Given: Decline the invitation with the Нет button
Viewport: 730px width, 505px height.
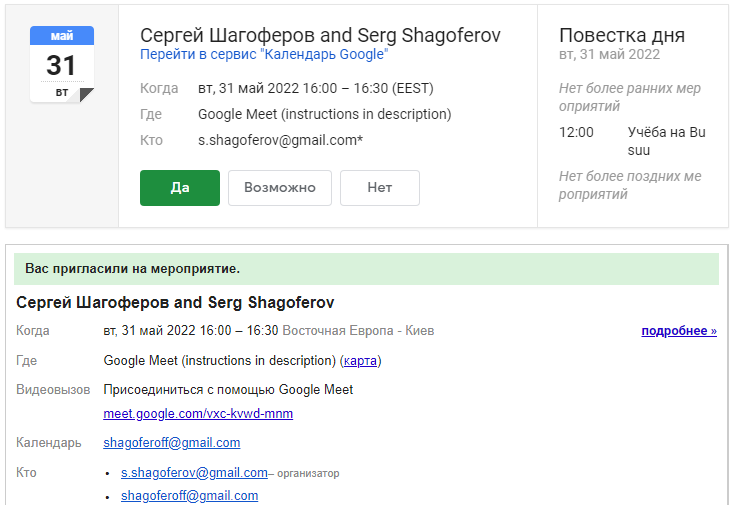Looking at the screenshot, I should click(379, 188).
